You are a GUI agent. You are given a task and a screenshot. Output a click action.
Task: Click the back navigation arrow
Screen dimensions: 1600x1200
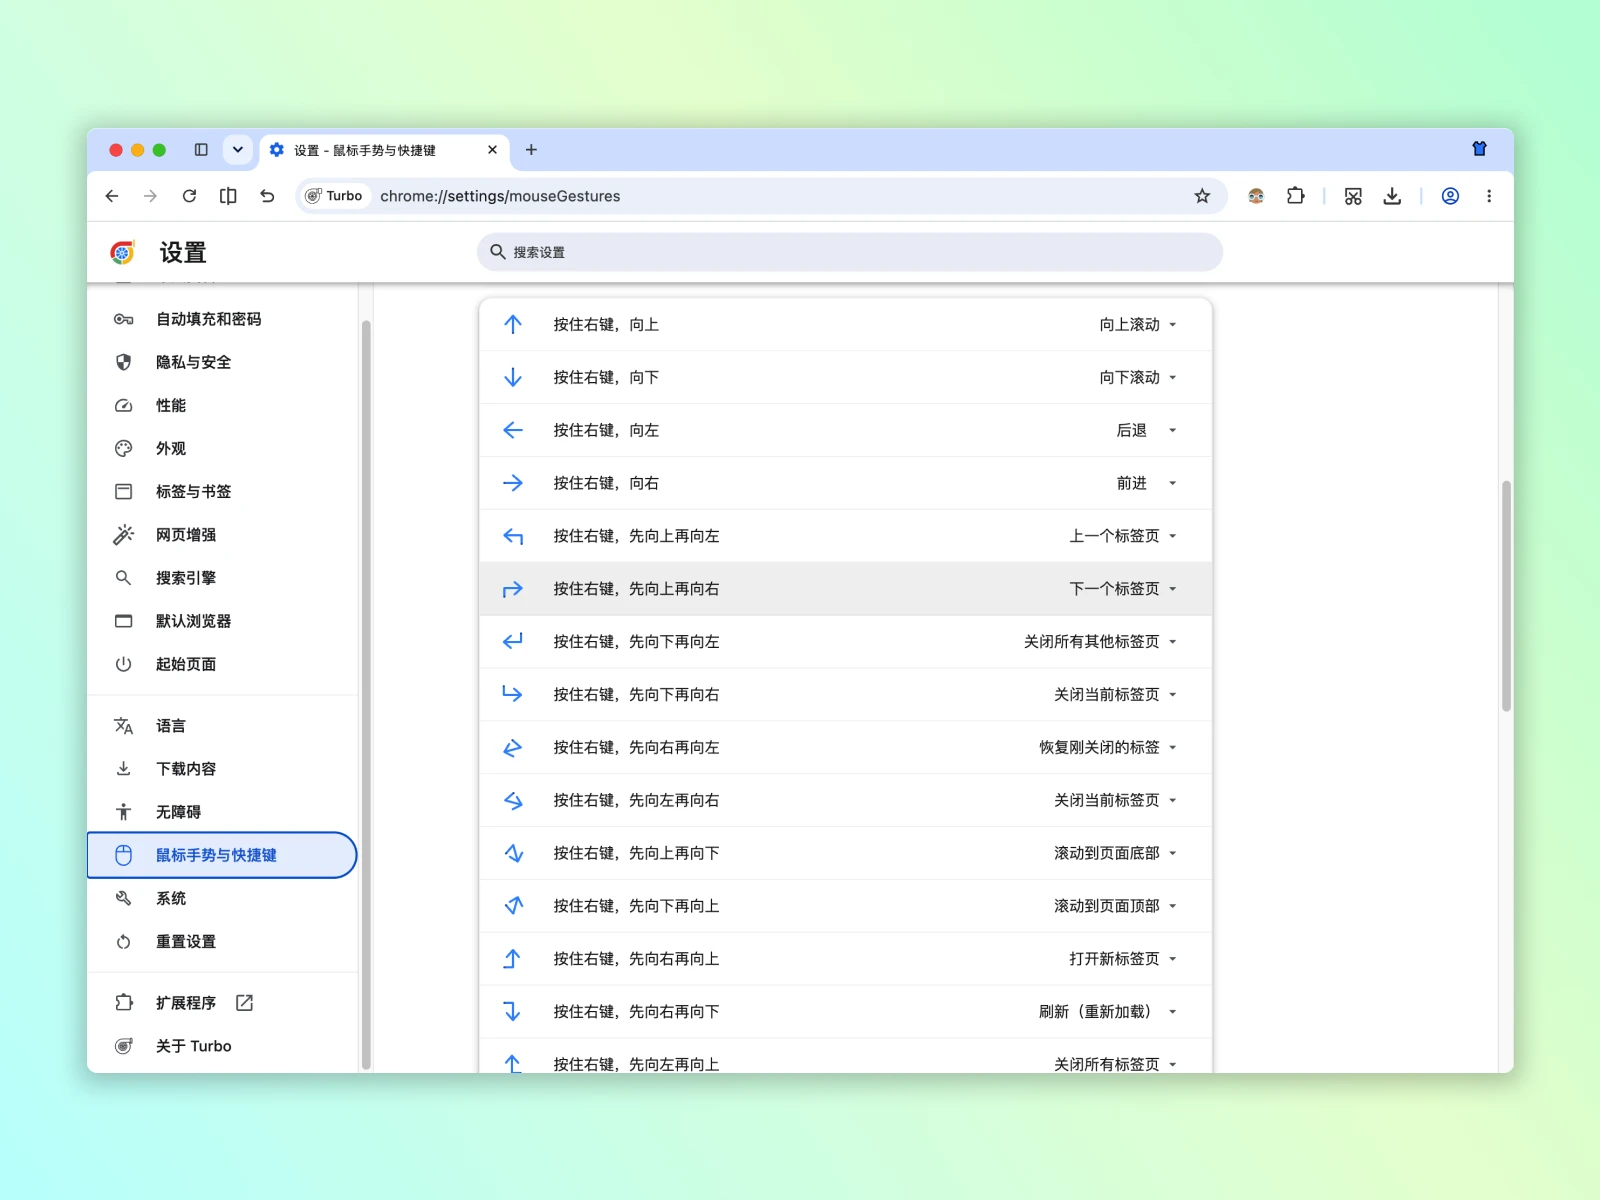point(112,196)
